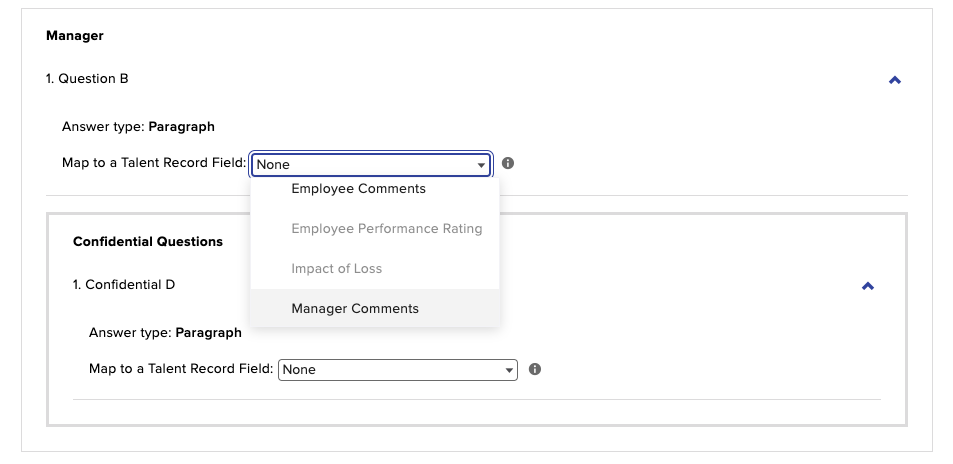Click Question B 'Map to a Talent Record Field' label
This screenshot has height=464, width=953.
(154, 163)
